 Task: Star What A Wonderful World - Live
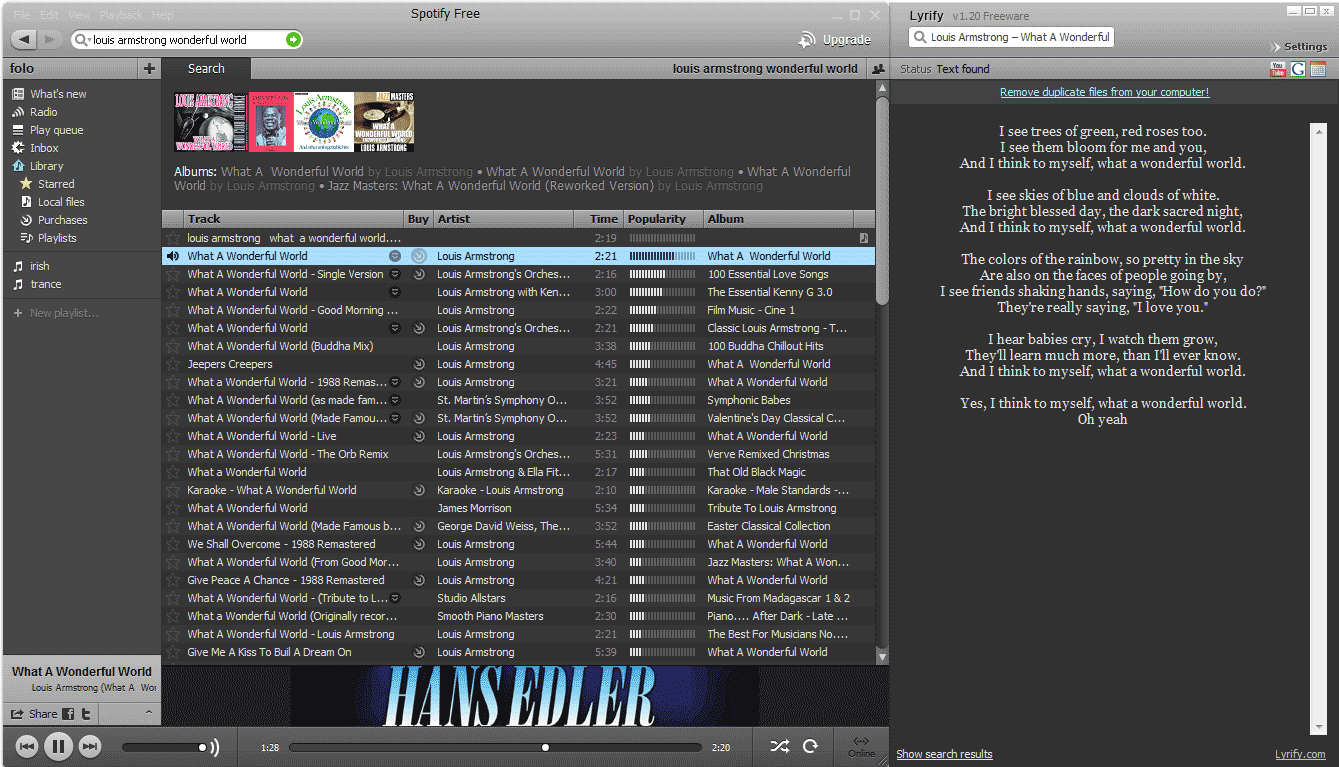(x=173, y=436)
